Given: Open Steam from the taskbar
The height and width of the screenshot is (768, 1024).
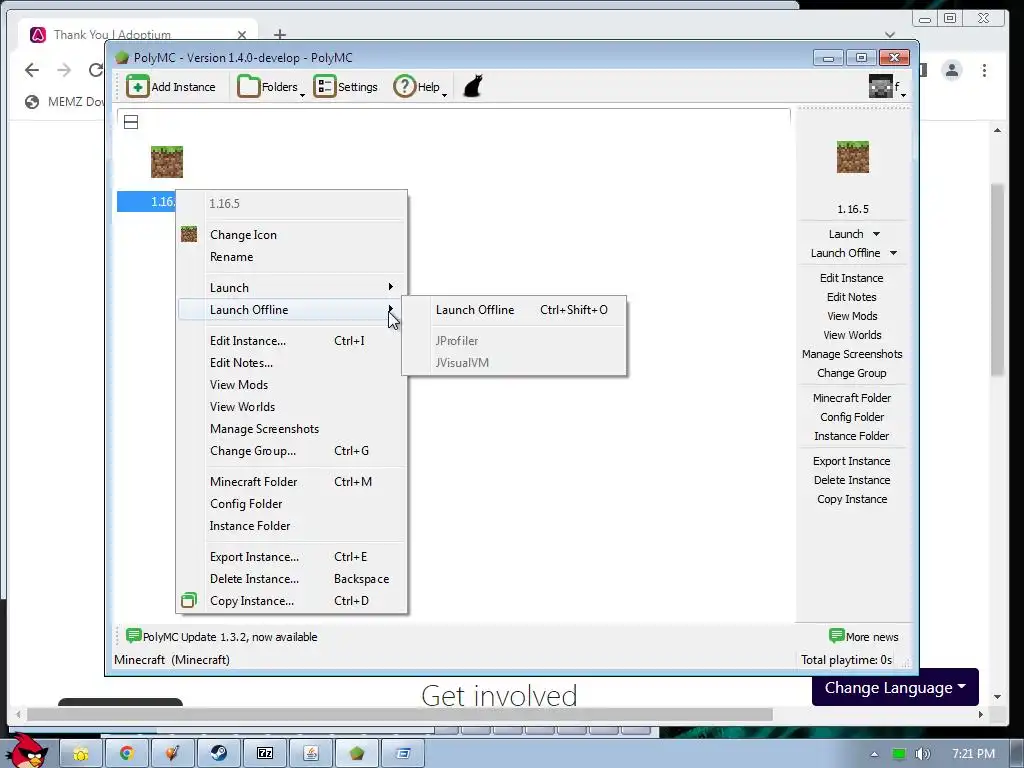Looking at the screenshot, I should 219,754.
